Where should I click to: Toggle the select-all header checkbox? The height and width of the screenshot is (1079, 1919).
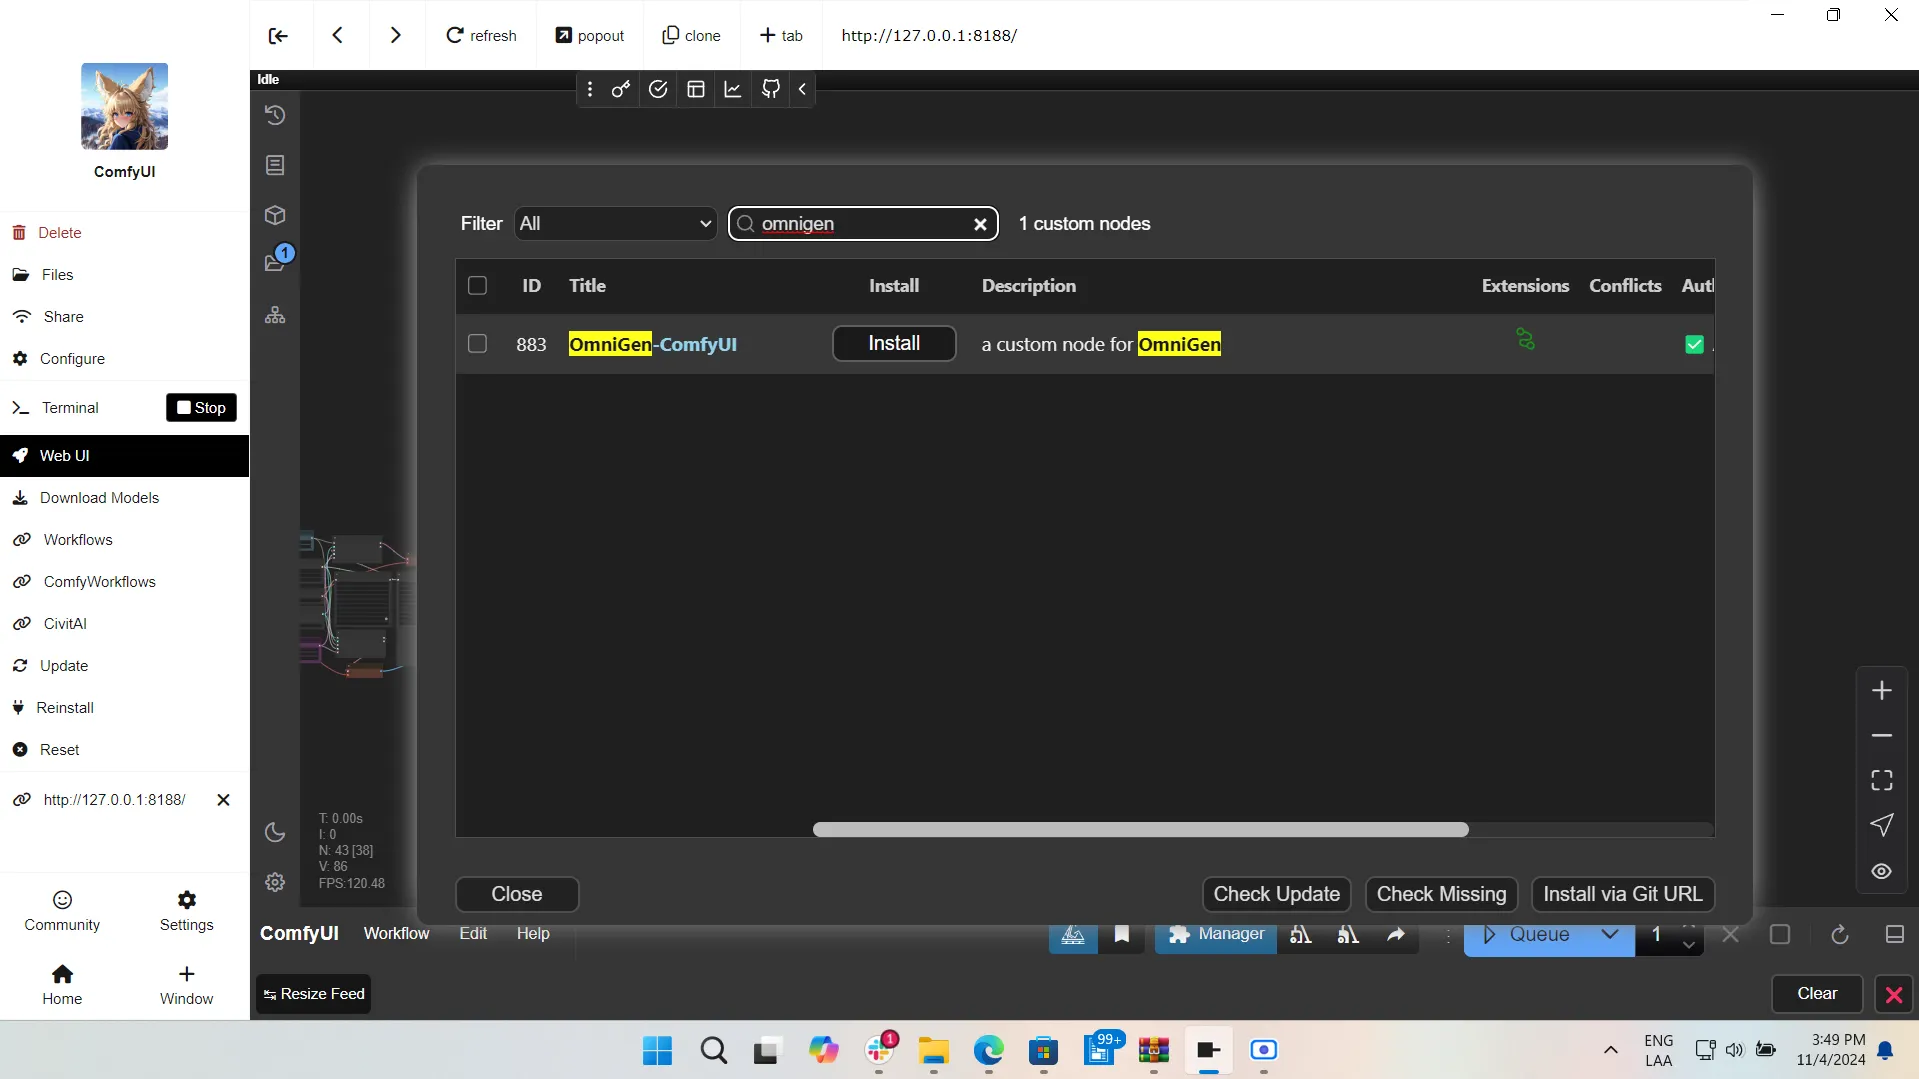(477, 286)
